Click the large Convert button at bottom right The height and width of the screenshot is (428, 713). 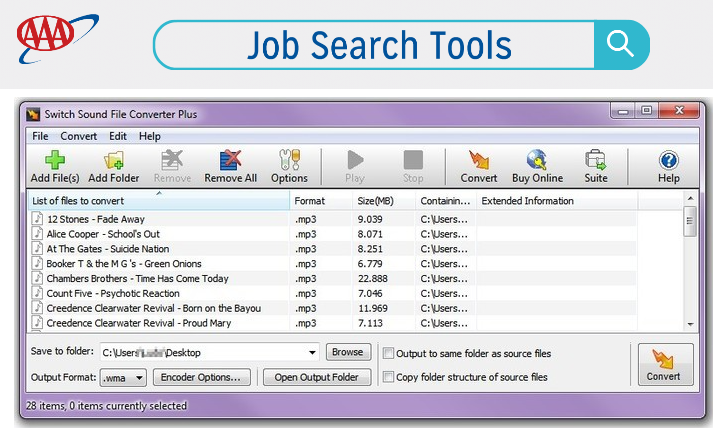tap(665, 364)
